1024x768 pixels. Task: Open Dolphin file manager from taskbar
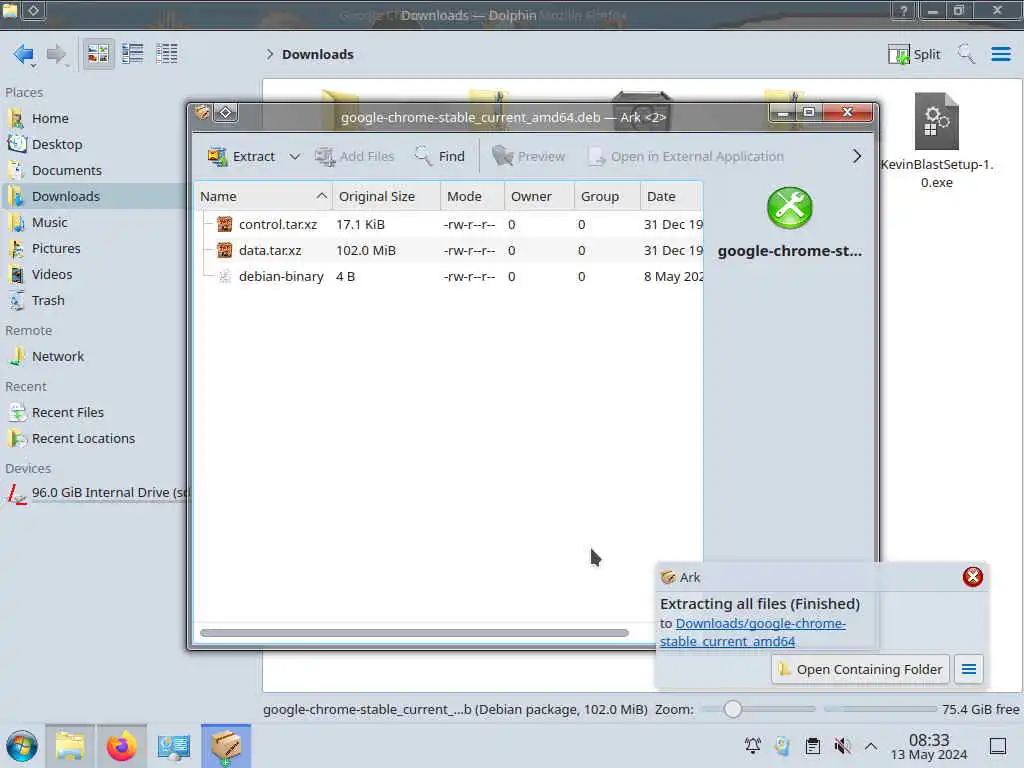click(70, 746)
